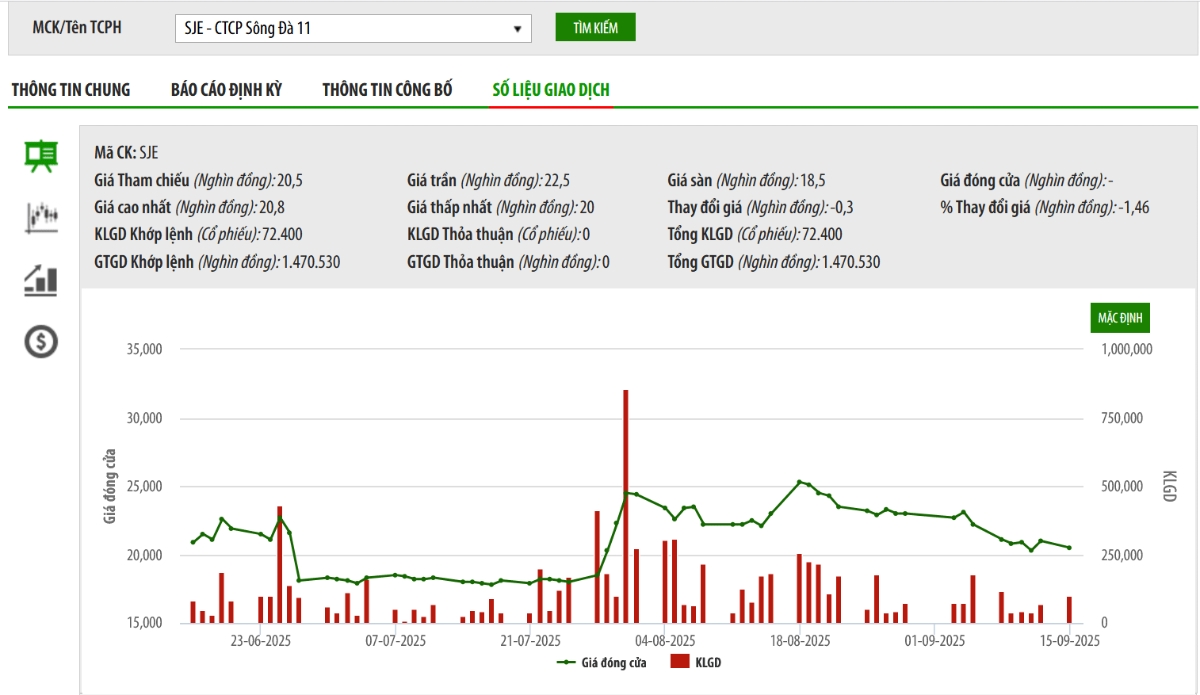Click the highest closing price point in mid-August
1200x695 pixels.
(x=800, y=482)
